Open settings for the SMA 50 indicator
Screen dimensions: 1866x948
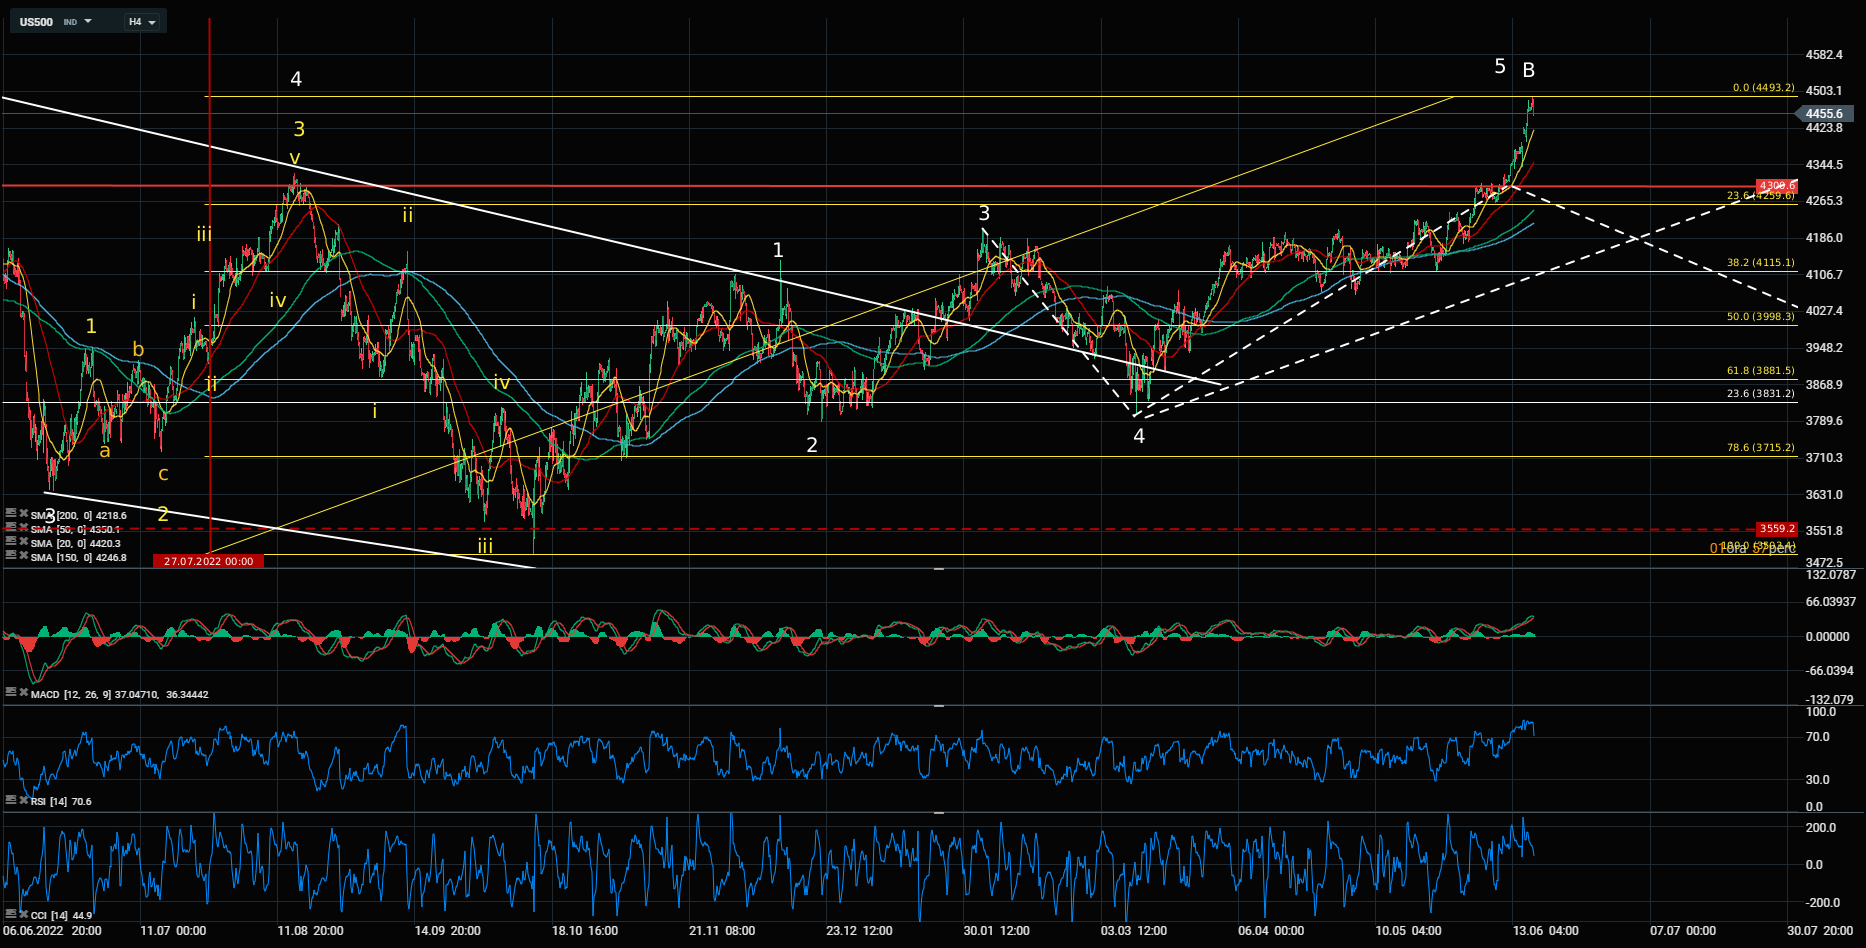pos(11,528)
